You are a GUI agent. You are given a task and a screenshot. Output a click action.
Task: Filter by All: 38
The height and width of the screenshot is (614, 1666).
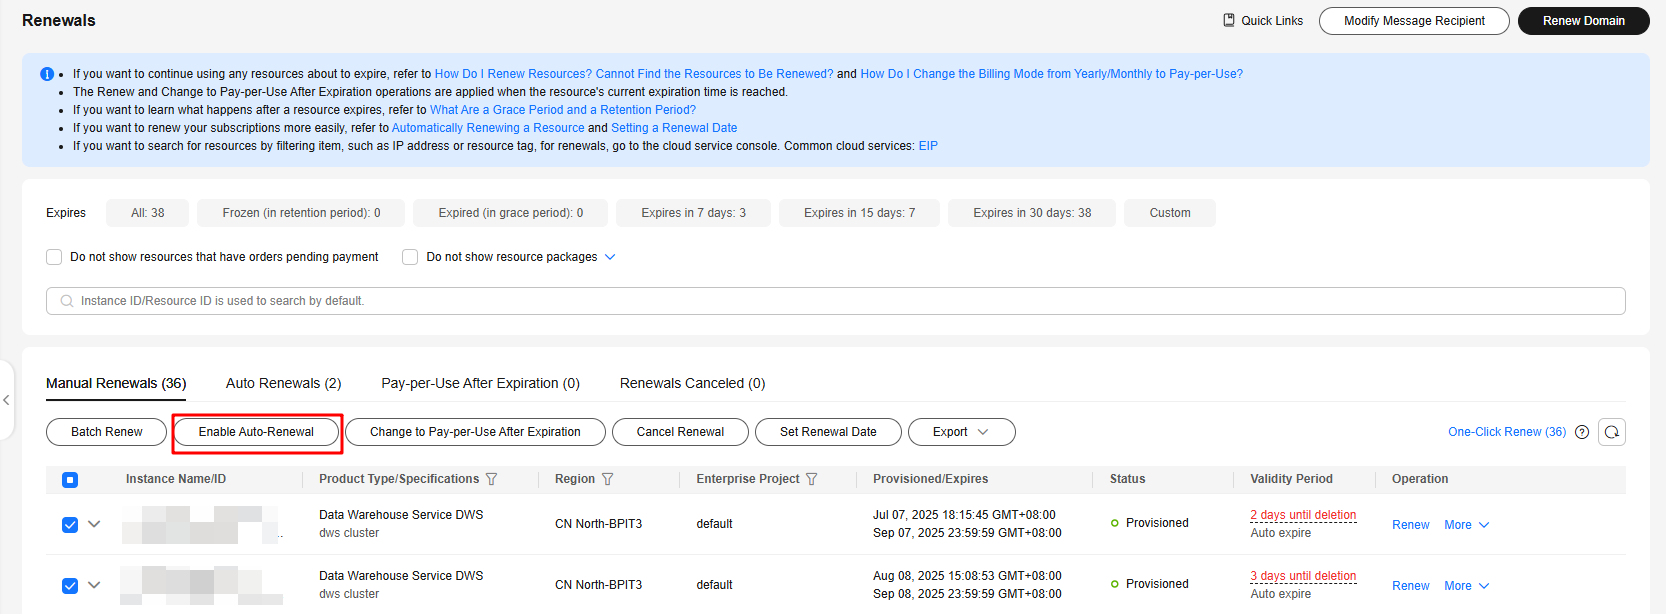148,213
